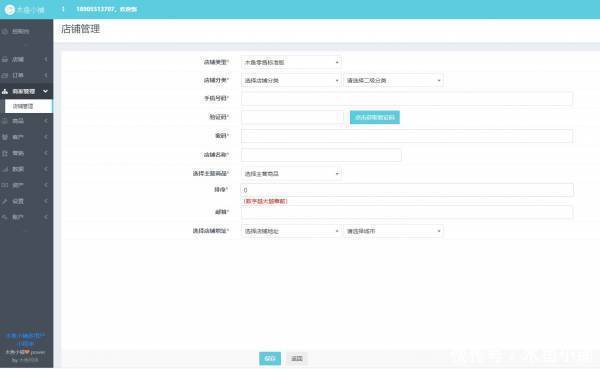Expand the 数据 sidebar chevron
Image resolution: width=600 pixels, height=369 pixels.
tap(46, 169)
